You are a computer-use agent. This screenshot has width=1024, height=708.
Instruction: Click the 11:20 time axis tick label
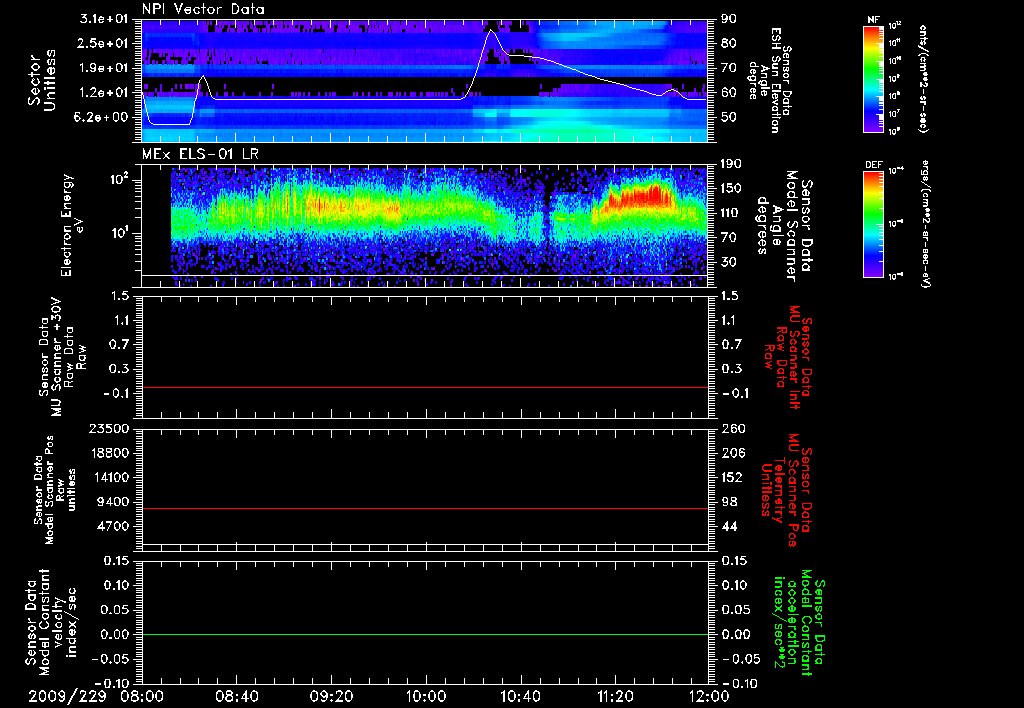pos(616,695)
